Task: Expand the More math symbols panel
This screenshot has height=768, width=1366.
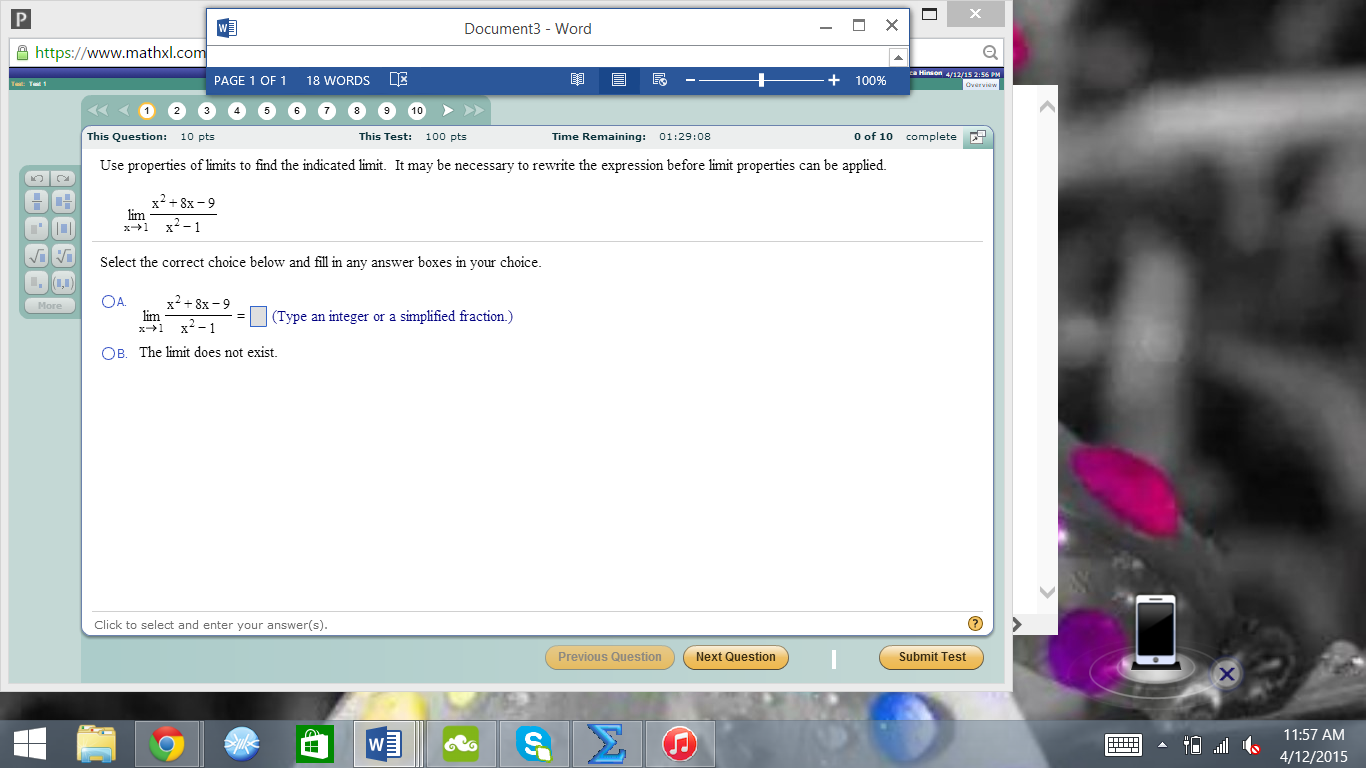Action: tap(50, 305)
